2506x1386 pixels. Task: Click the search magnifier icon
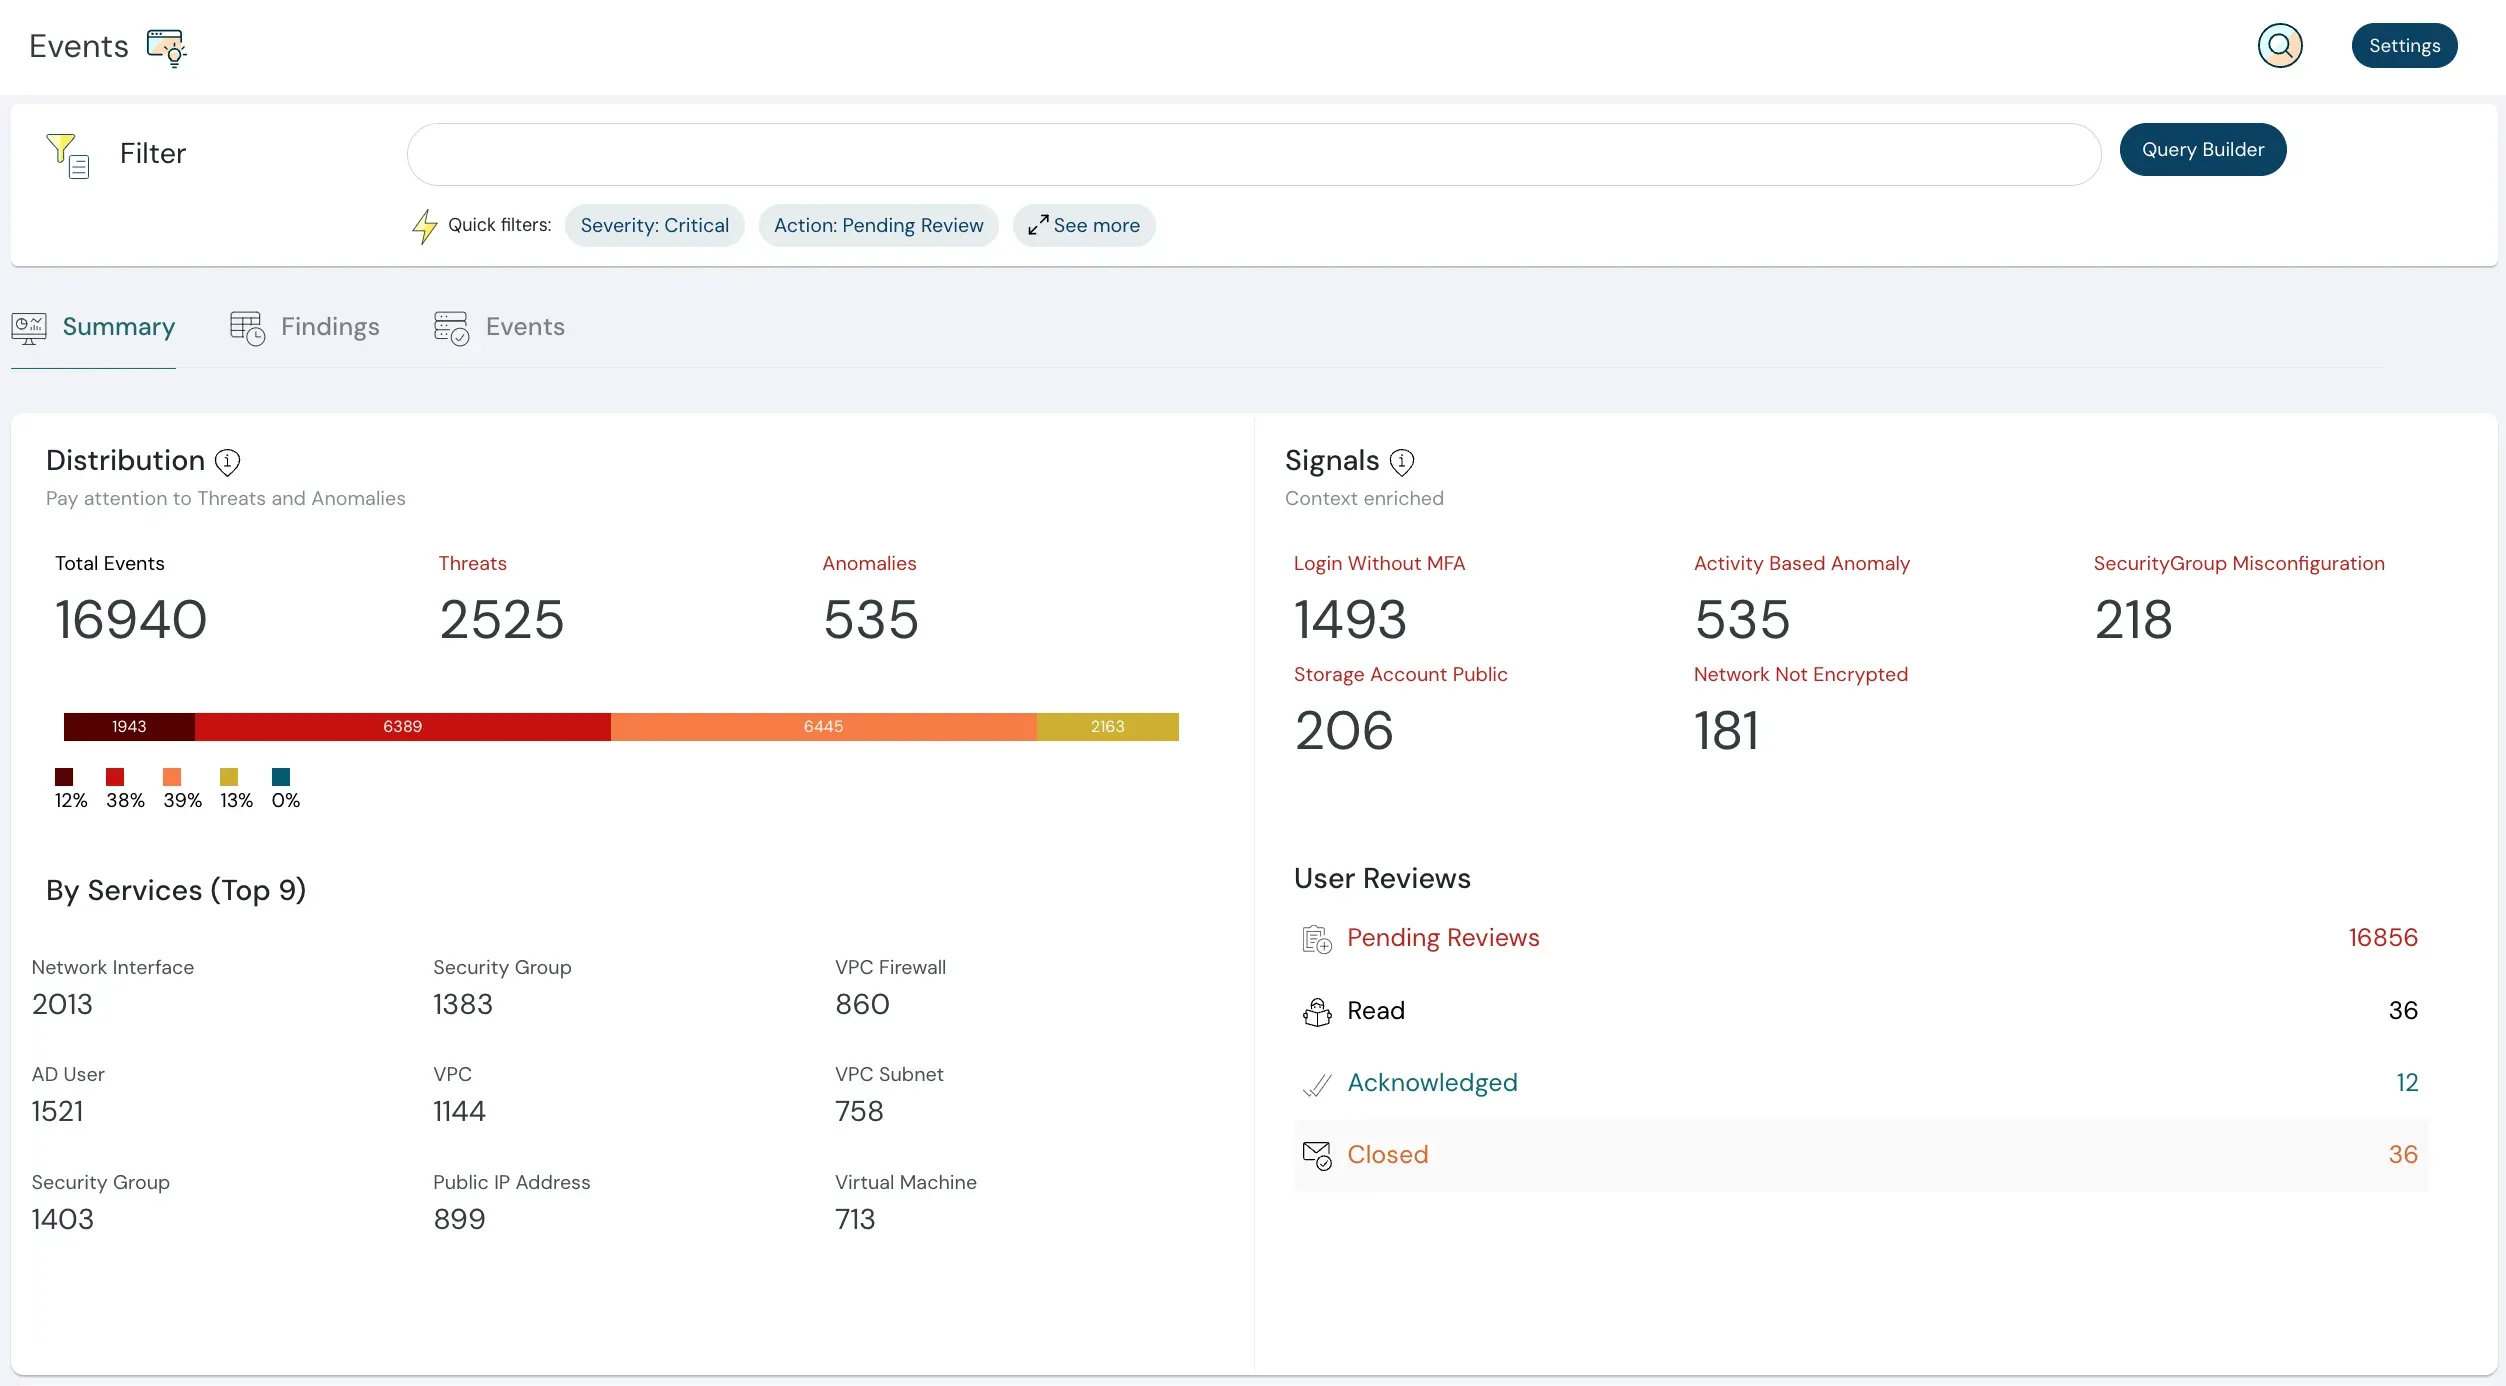2280,46
